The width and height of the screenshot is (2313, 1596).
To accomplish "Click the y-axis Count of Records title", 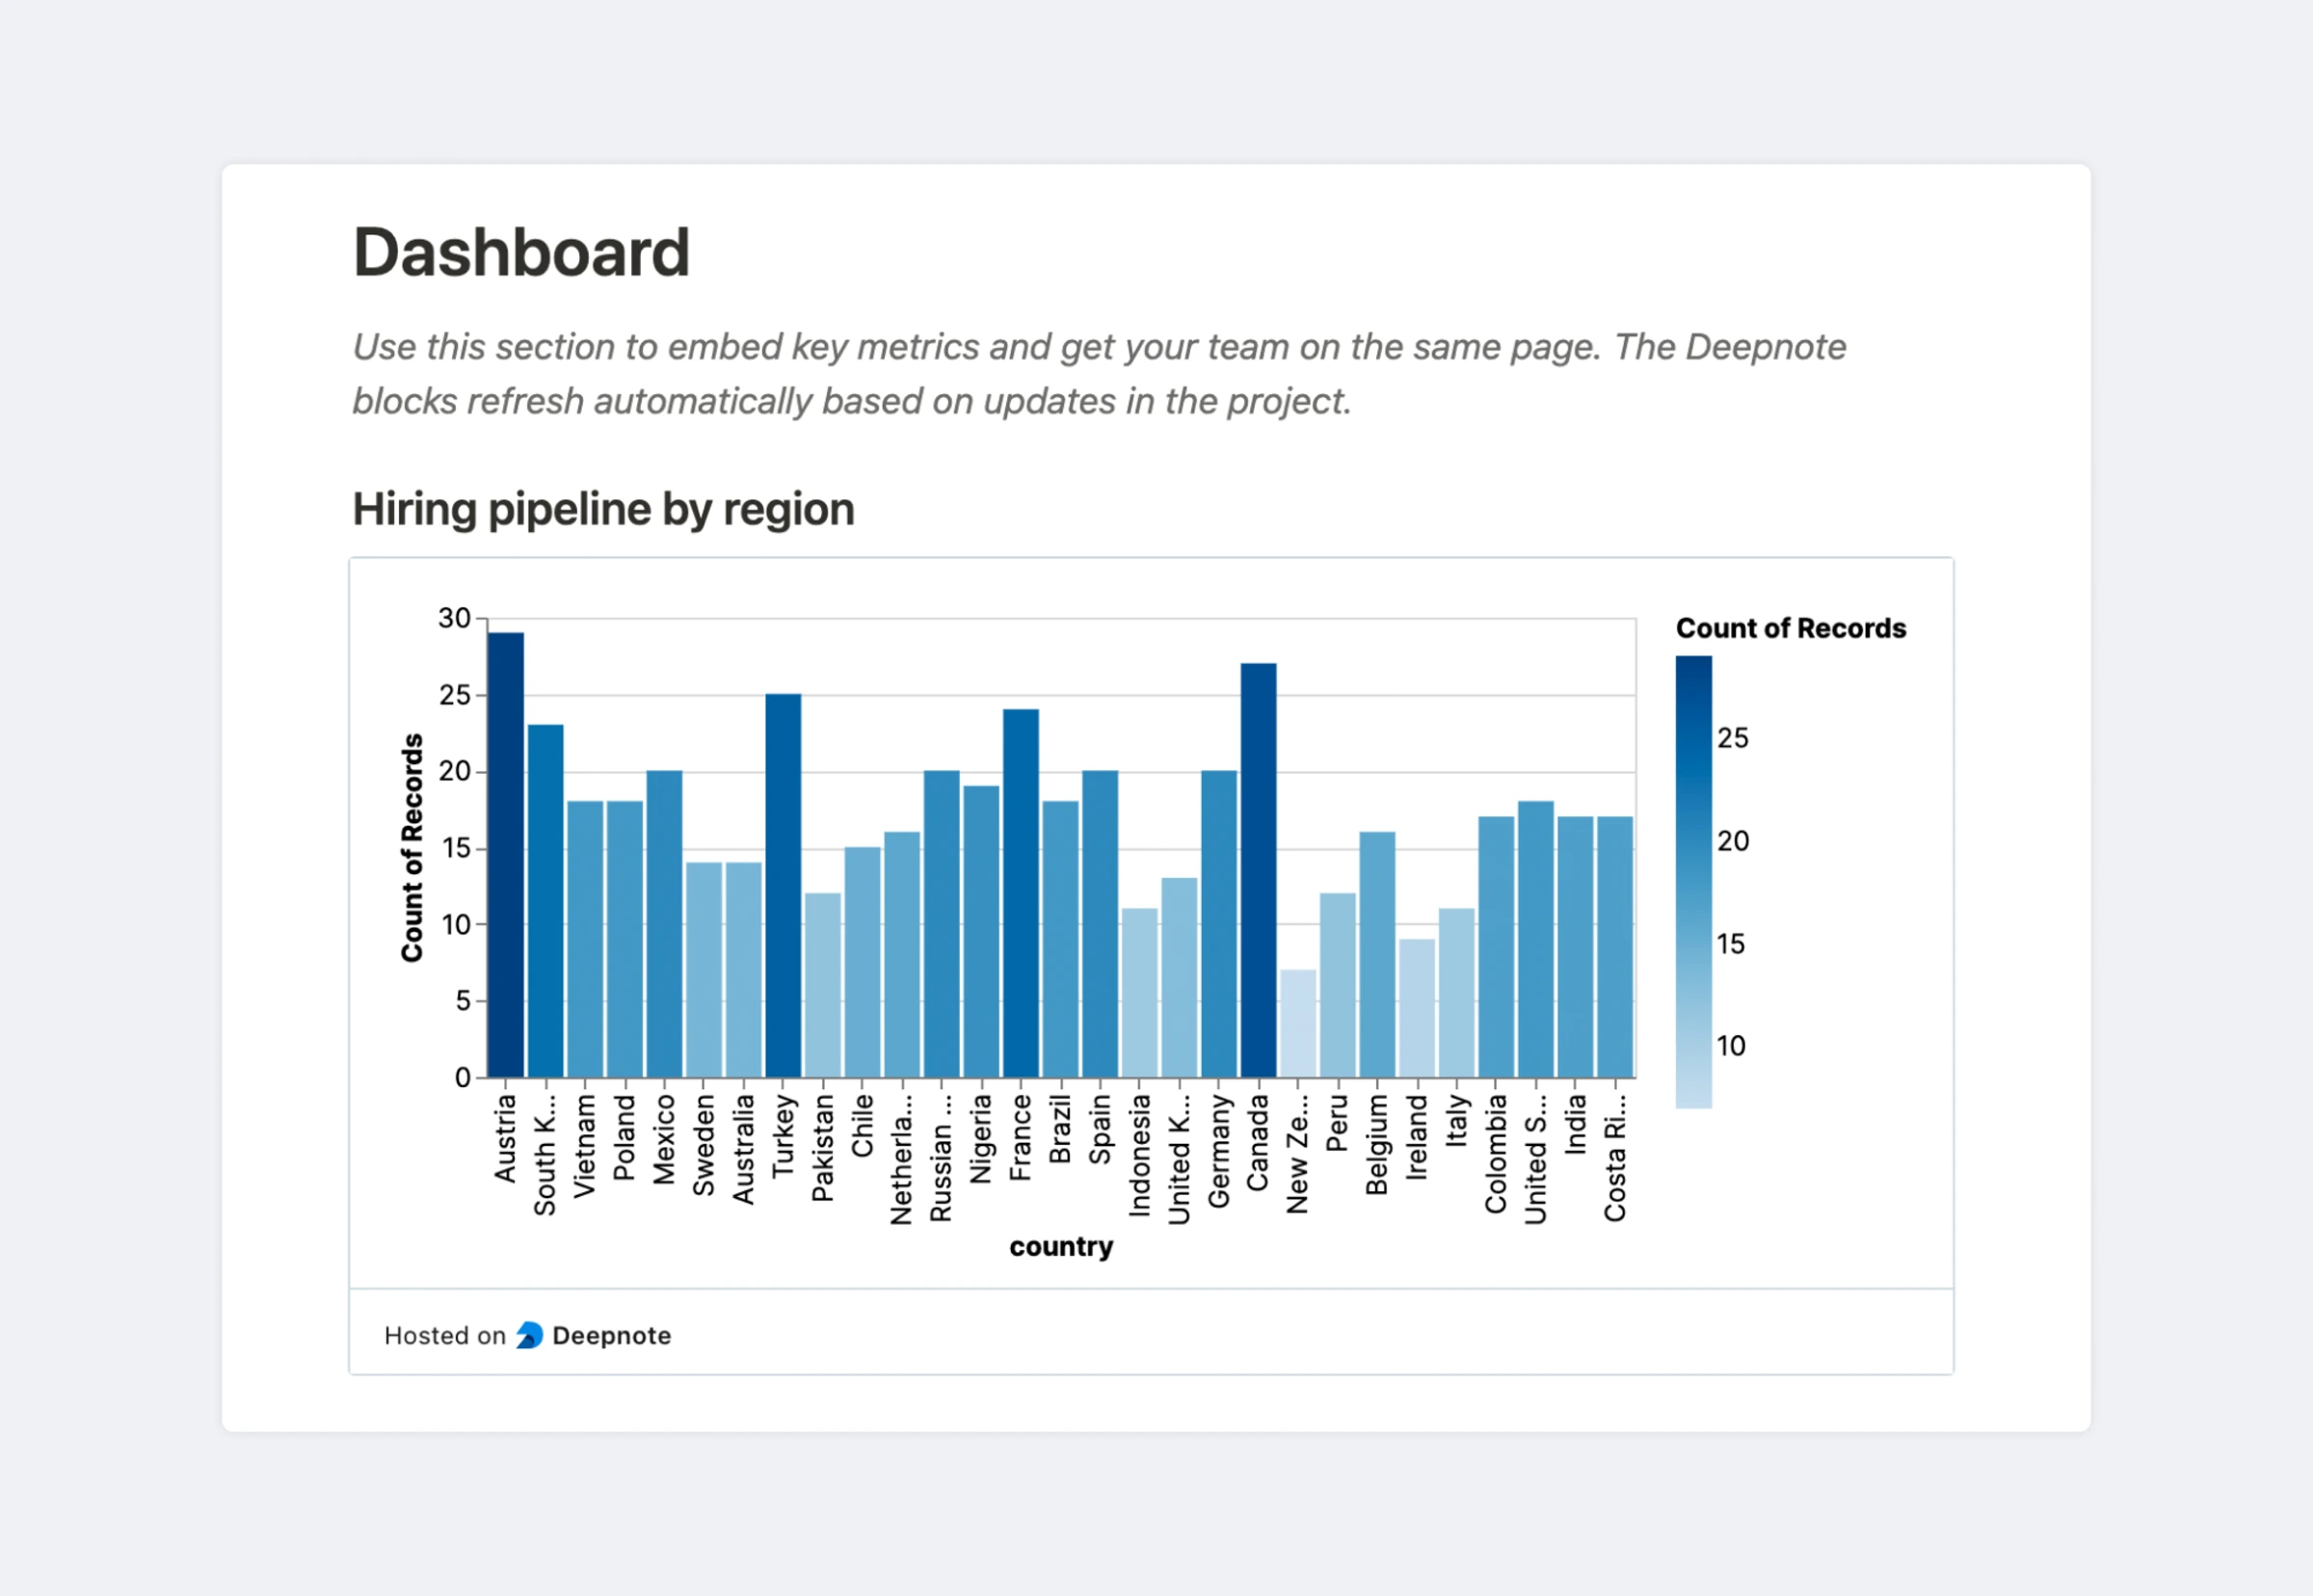I will 412,847.
